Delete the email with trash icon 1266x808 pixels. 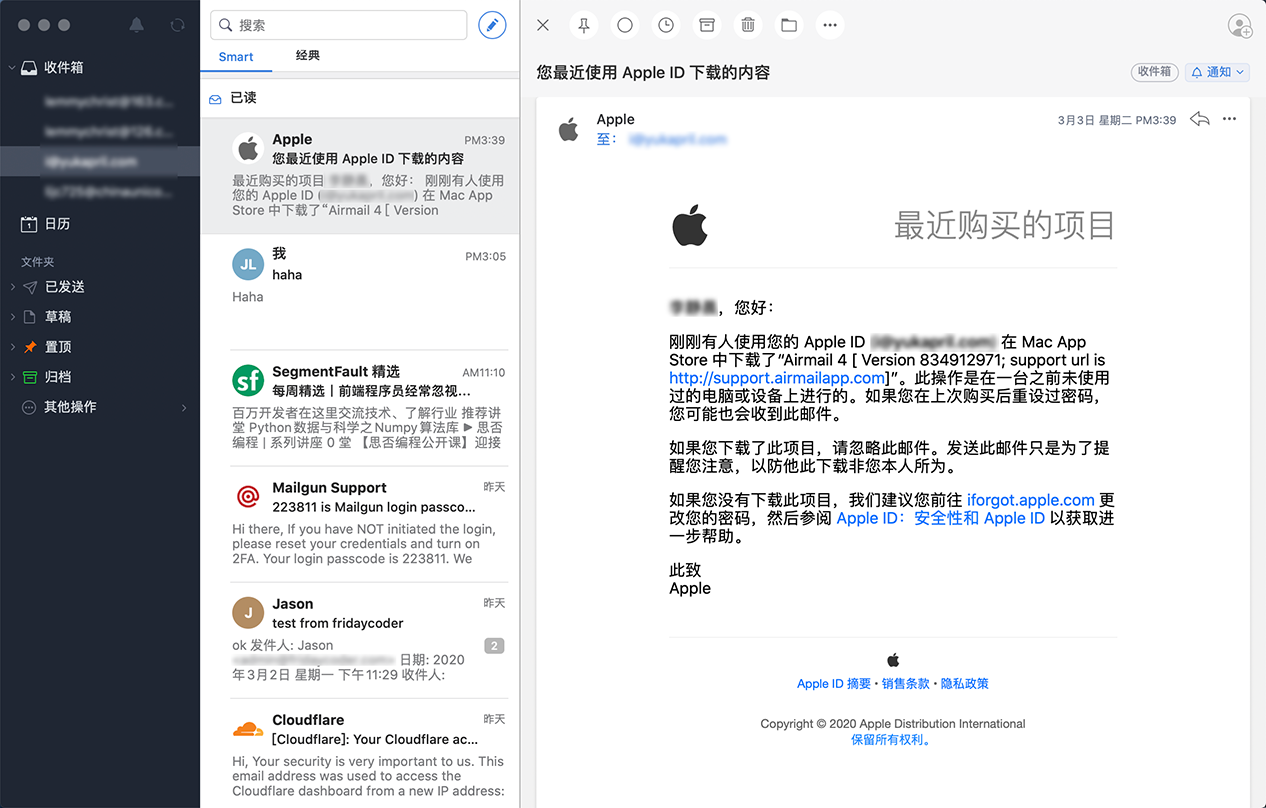pyautogui.click(x=747, y=25)
